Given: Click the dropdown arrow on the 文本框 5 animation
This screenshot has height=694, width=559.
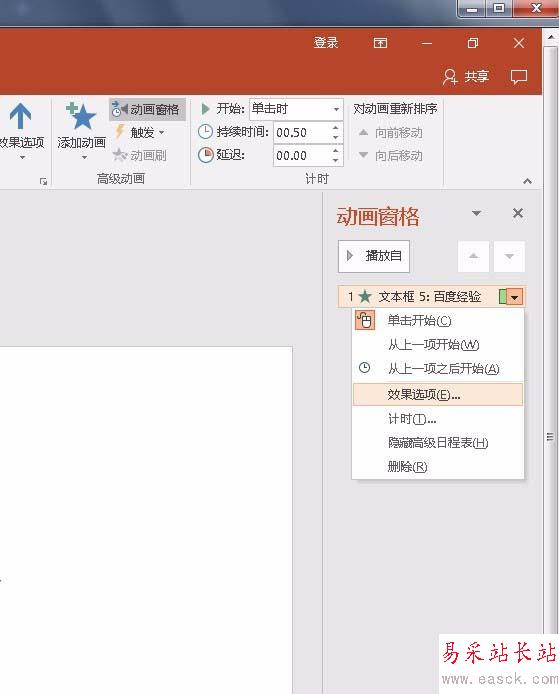Looking at the screenshot, I should [x=515, y=297].
